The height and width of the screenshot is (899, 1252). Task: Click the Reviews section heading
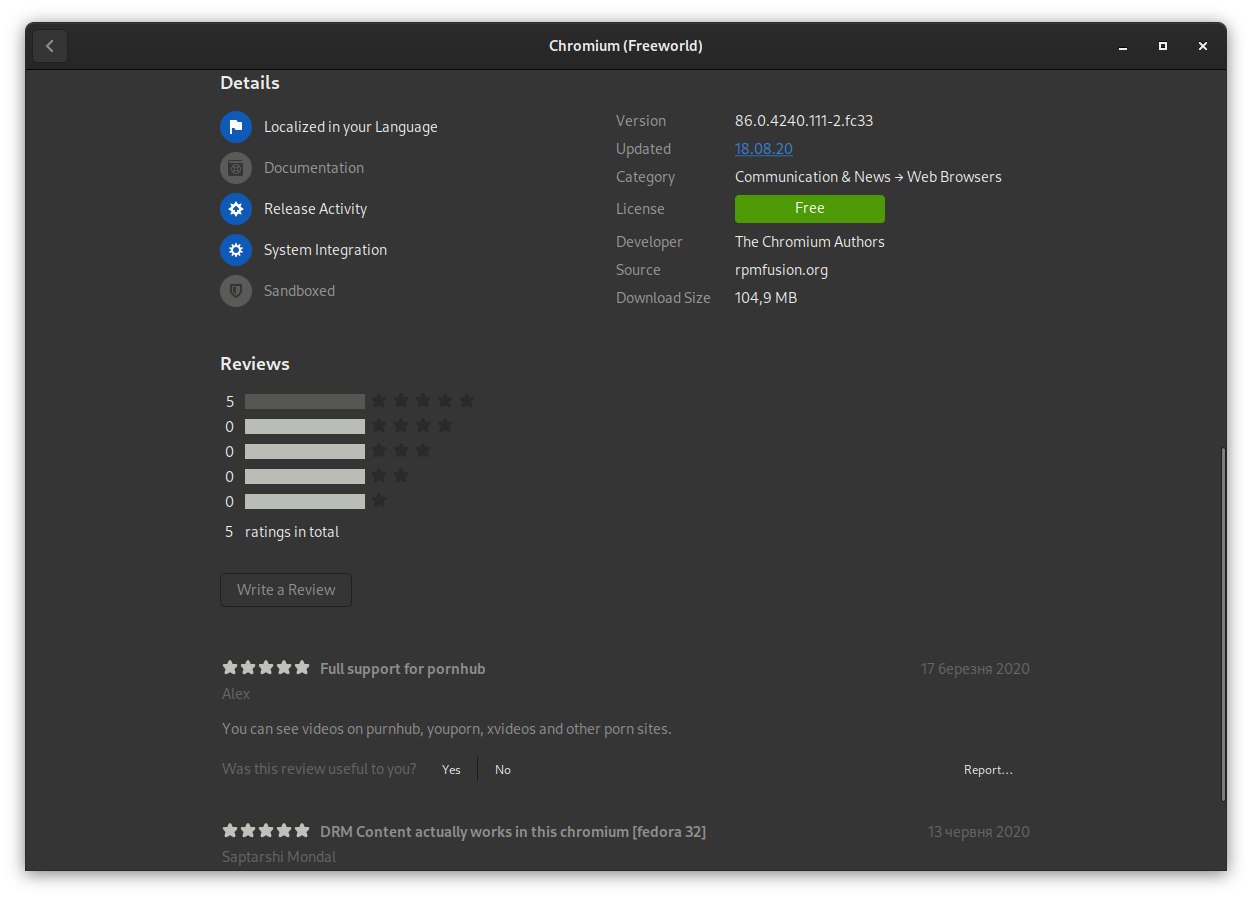[255, 364]
